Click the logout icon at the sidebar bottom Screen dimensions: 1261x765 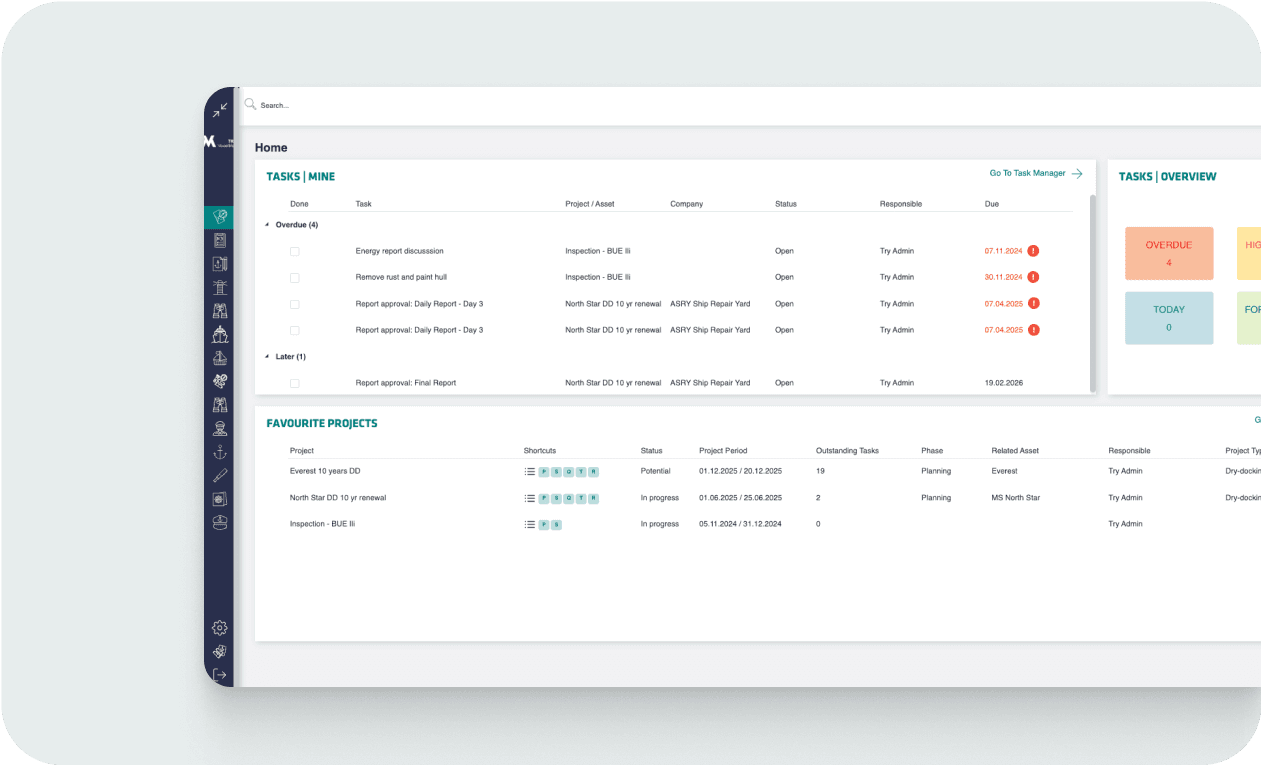pos(219,673)
